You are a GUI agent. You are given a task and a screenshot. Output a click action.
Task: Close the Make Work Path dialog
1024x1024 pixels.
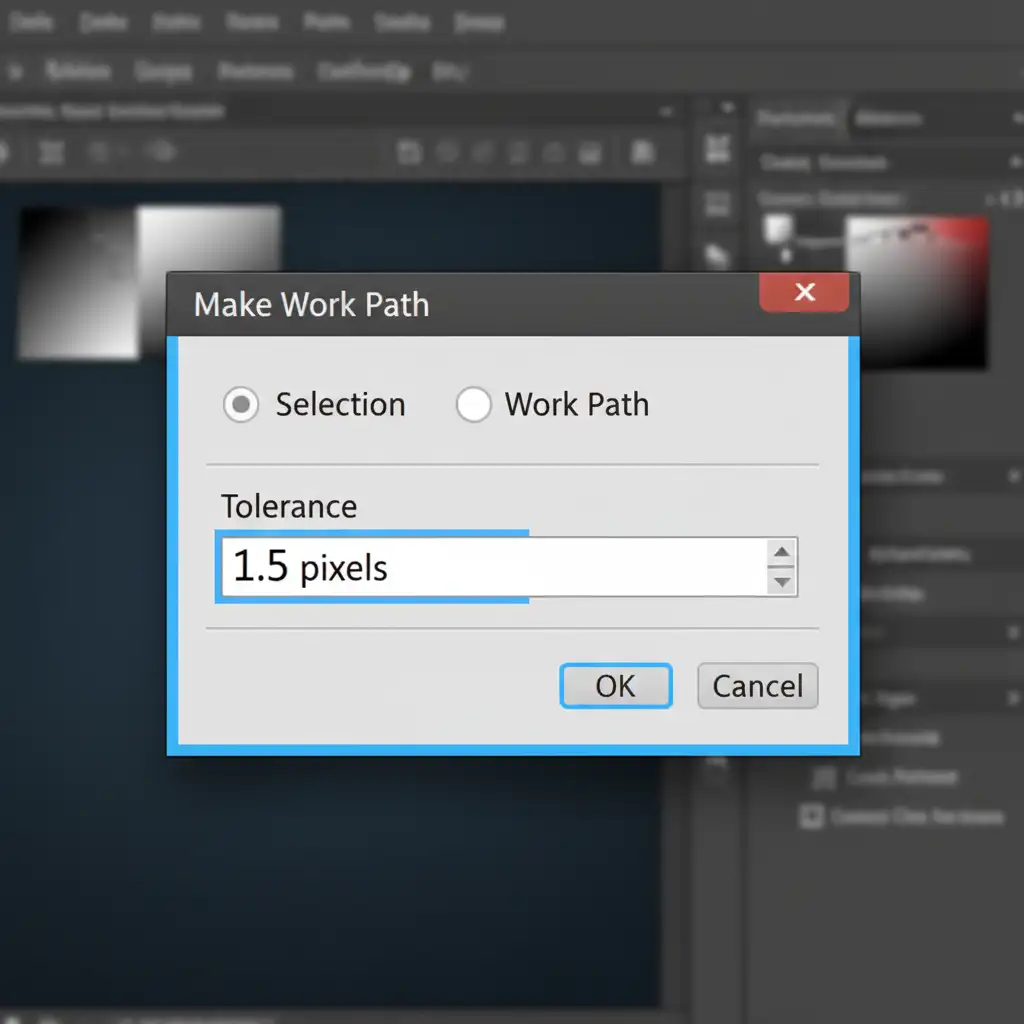point(804,293)
